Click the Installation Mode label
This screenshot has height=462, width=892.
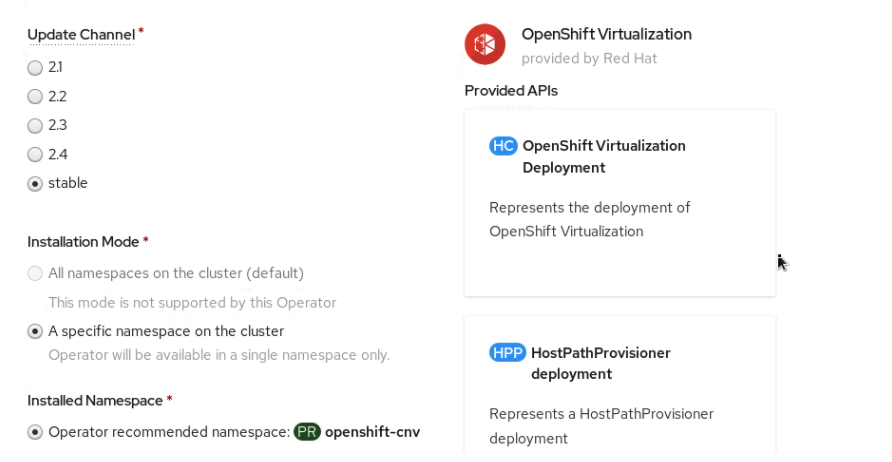(83, 242)
